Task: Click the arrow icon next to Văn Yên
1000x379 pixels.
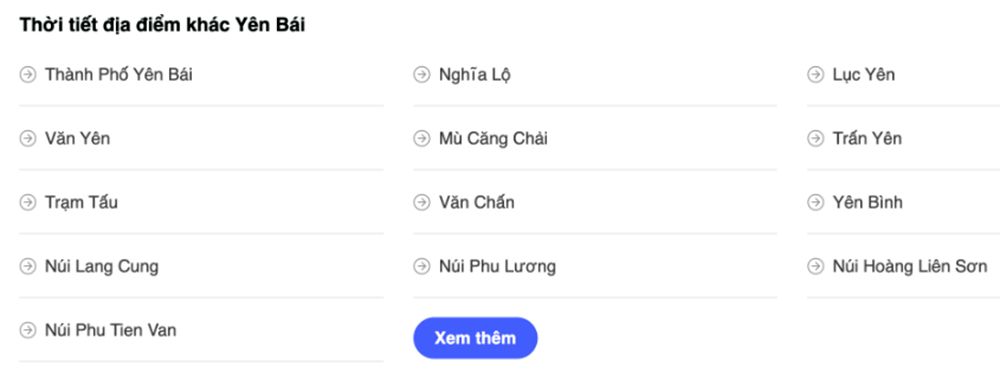Action: pyautogui.click(x=27, y=138)
